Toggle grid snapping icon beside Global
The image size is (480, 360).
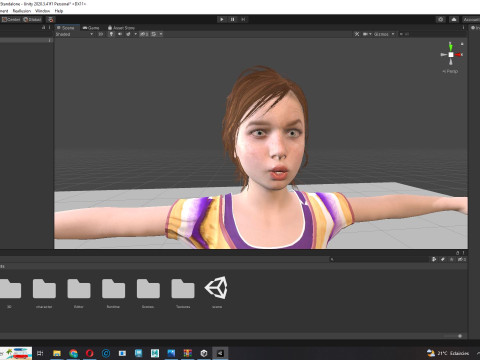click(x=51, y=19)
